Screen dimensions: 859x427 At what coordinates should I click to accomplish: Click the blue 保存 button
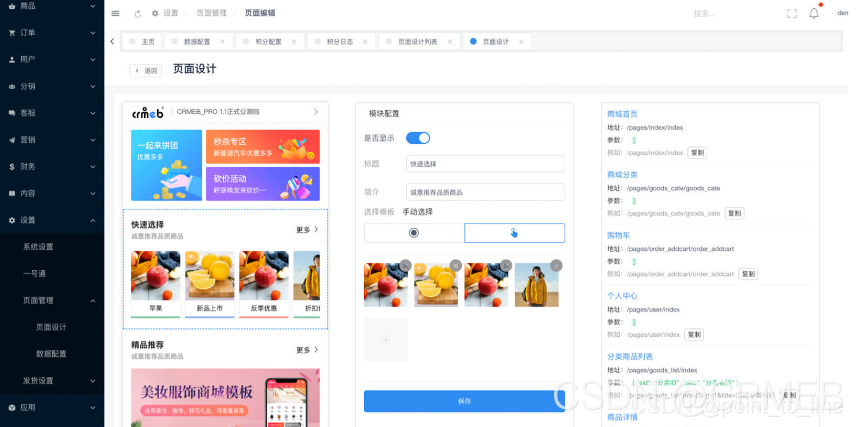point(464,401)
